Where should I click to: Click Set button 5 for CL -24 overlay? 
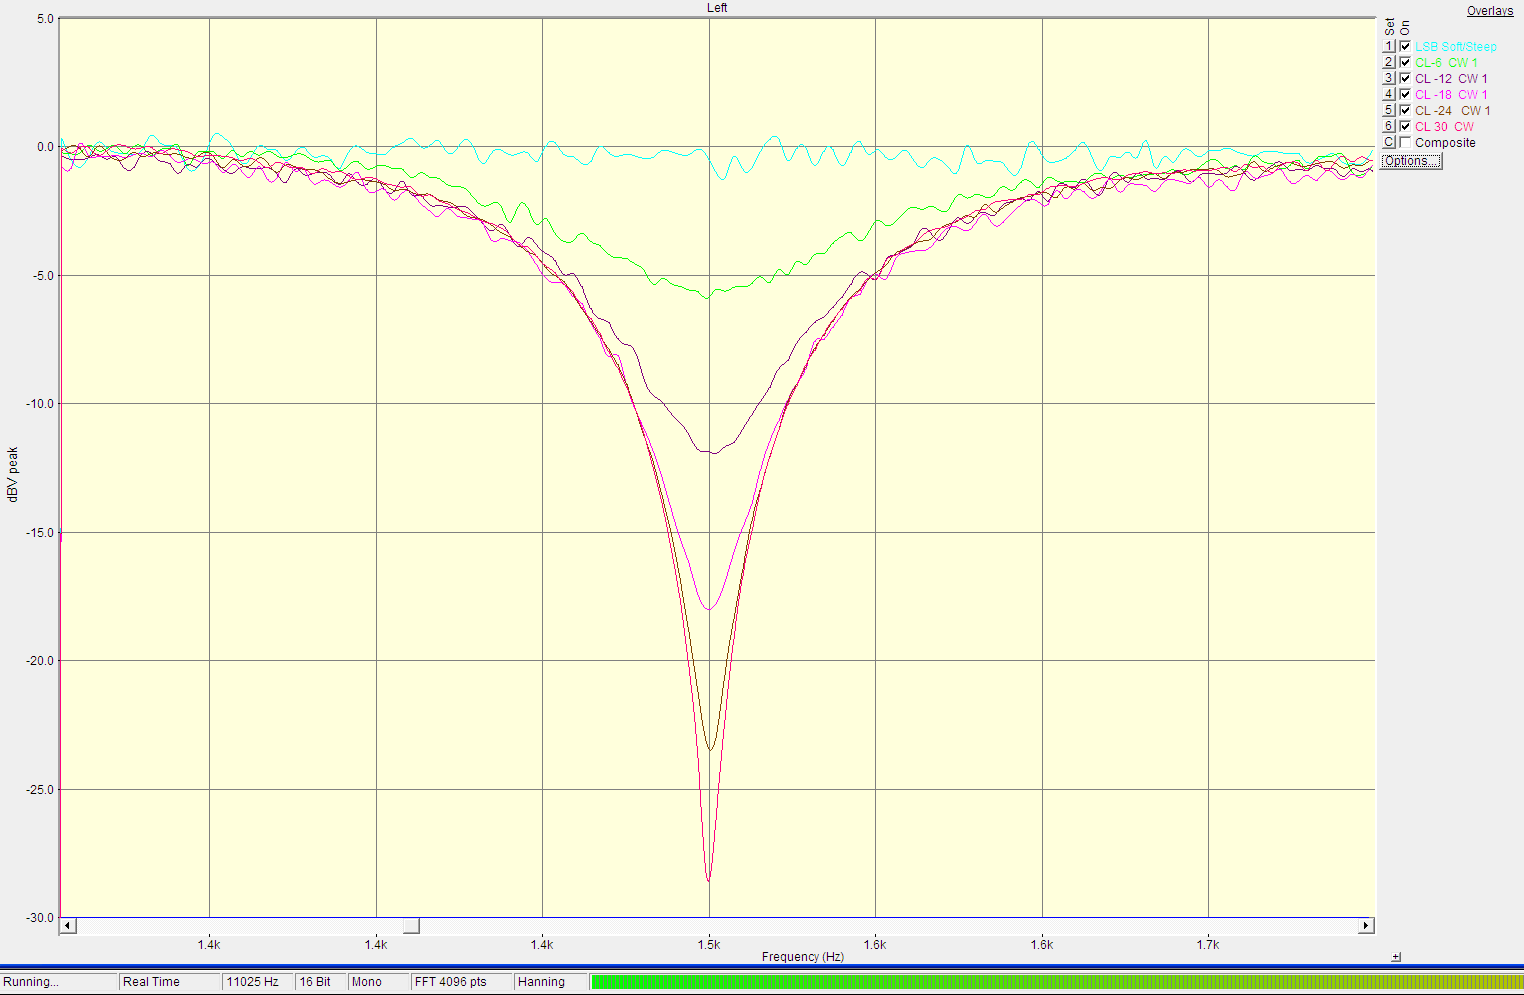tap(1388, 111)
